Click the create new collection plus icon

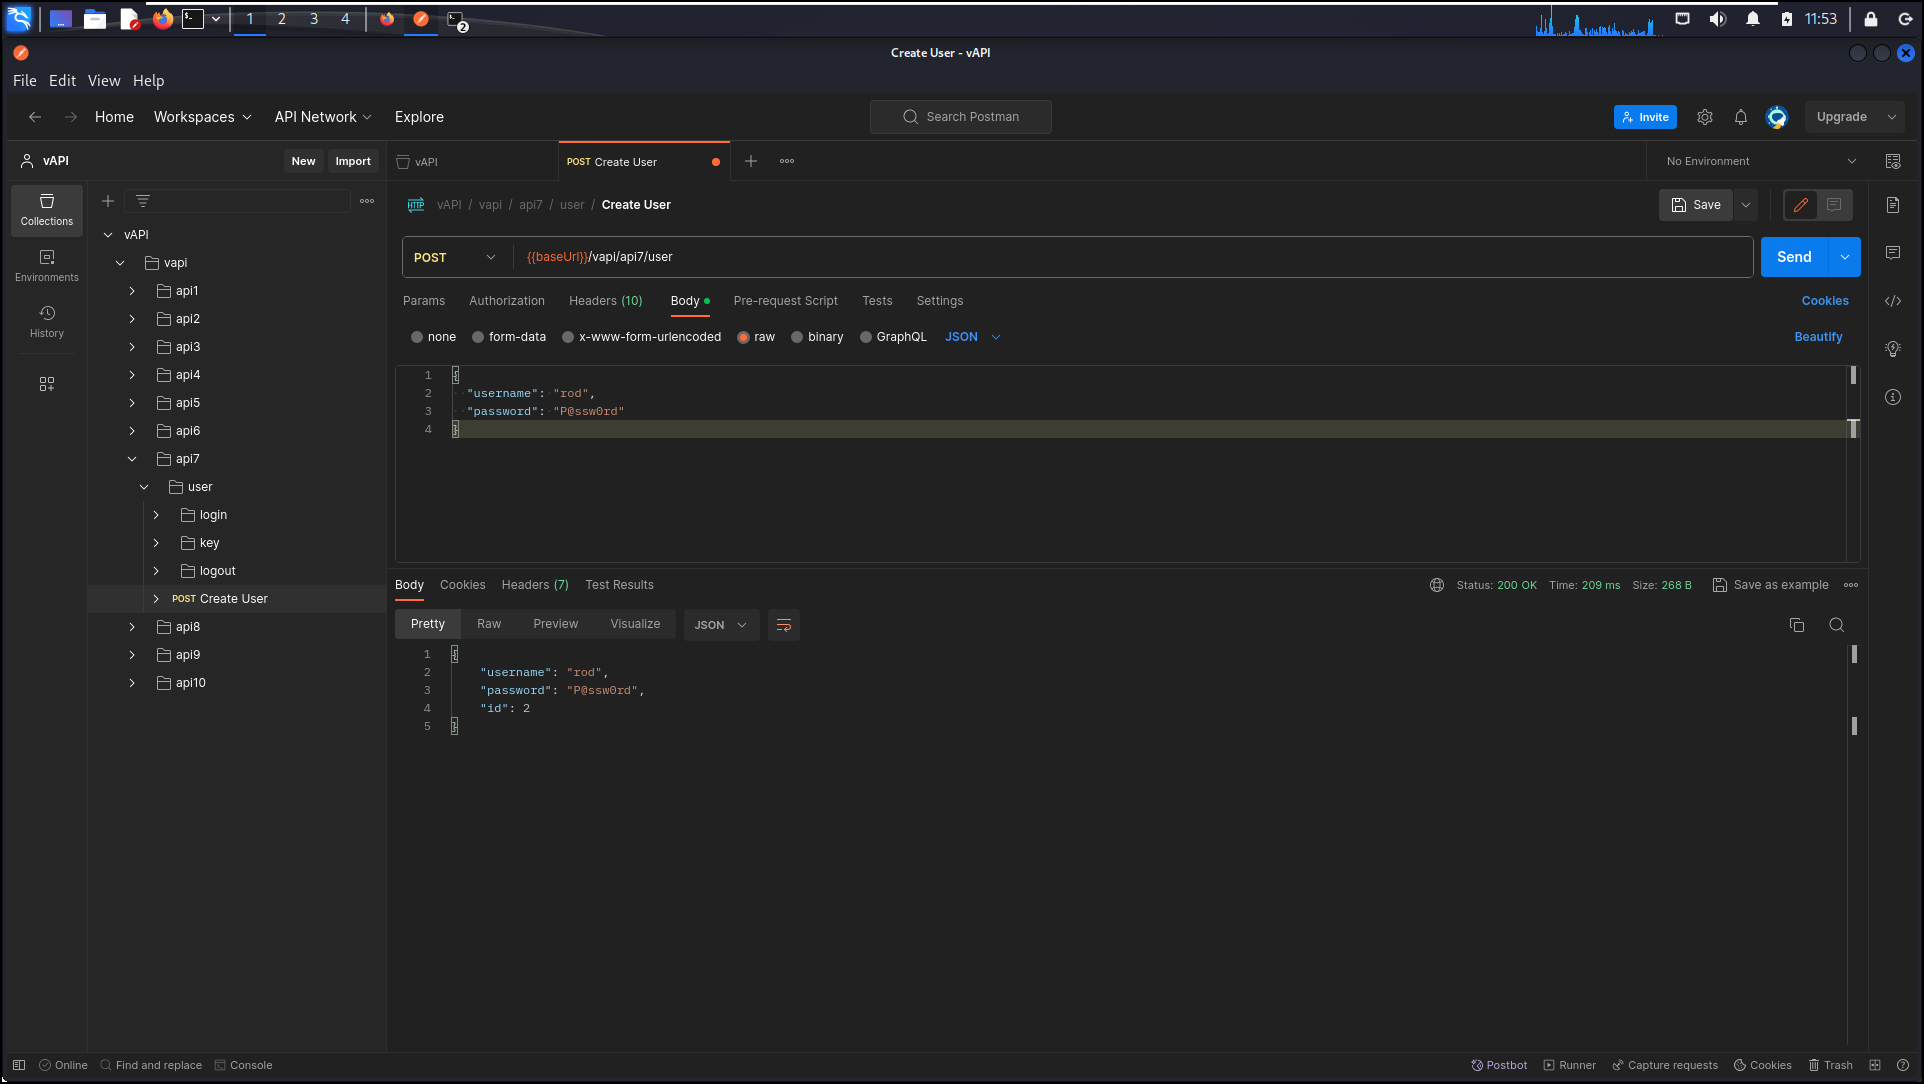click(x=108, y=201)
